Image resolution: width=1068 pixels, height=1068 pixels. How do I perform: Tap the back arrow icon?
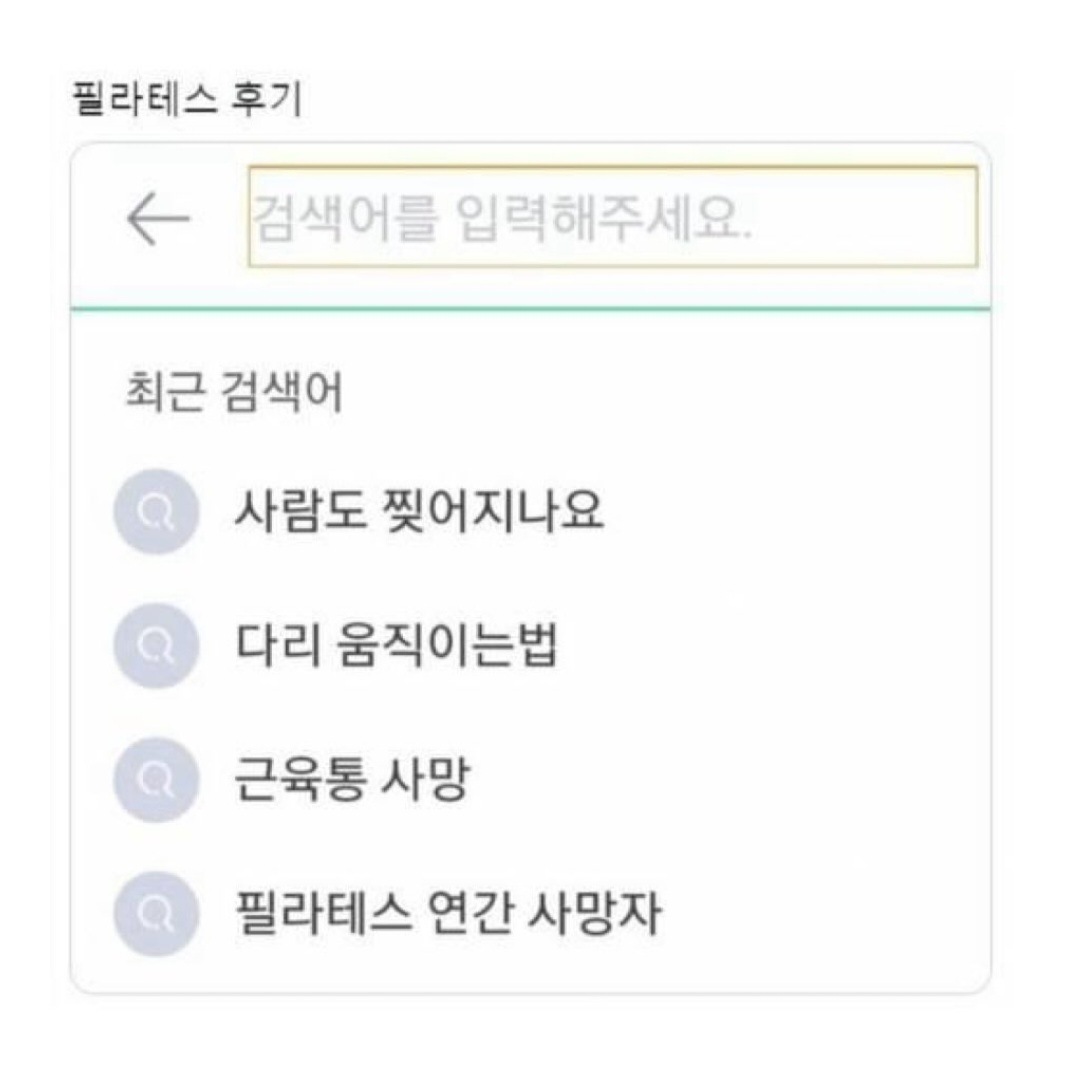click(x=158, y=217)
